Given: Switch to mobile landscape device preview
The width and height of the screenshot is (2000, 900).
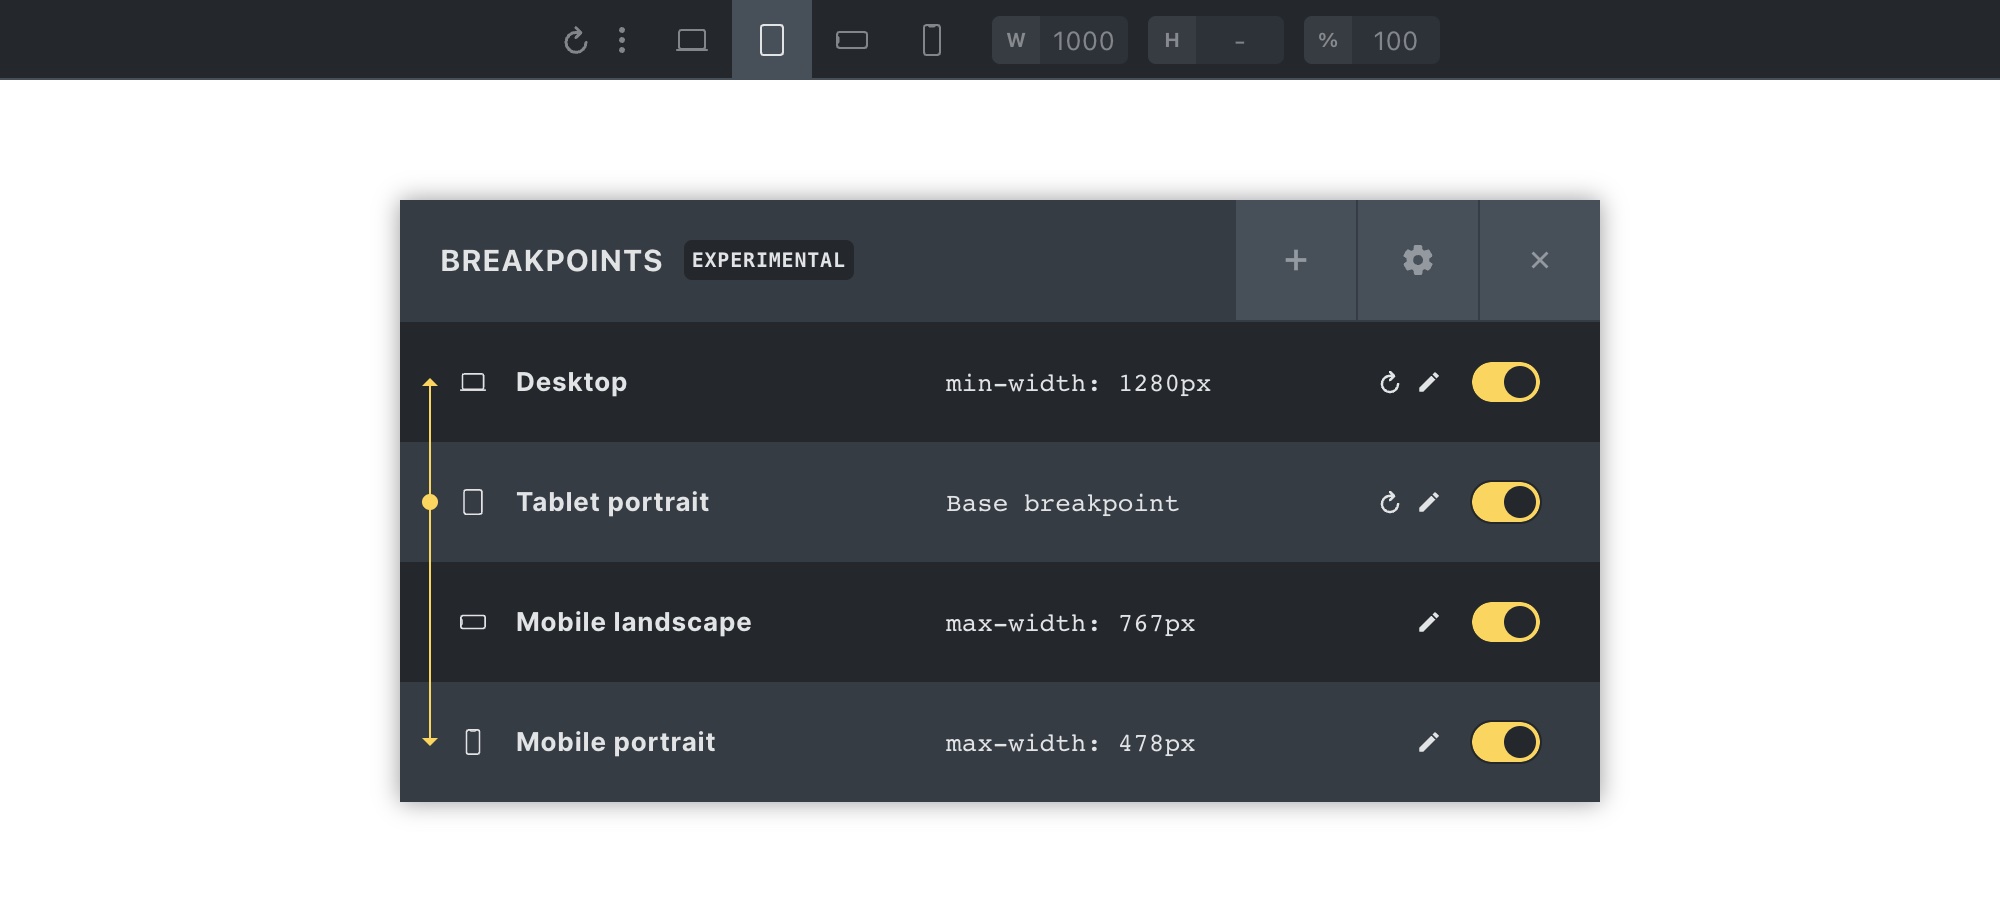Looking at the screenshot, I should [x=852, y=40].
